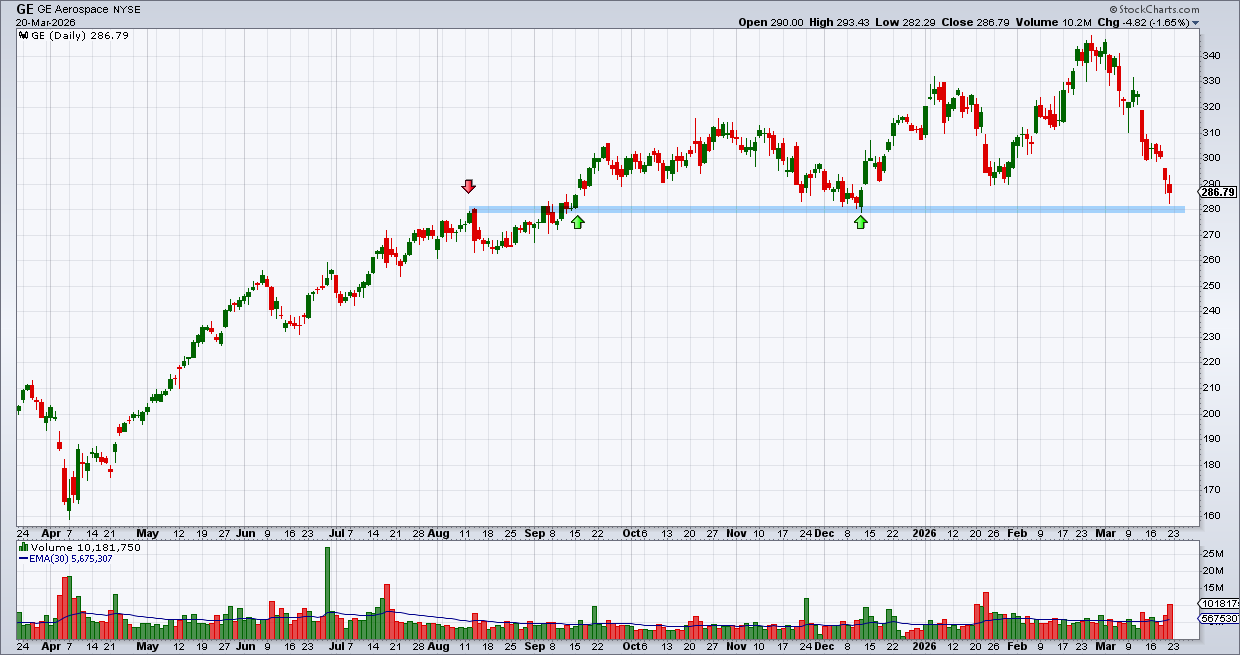Click the 25M volume axis label
This screenshot has width=1240, height=655.
[1213, 554]
